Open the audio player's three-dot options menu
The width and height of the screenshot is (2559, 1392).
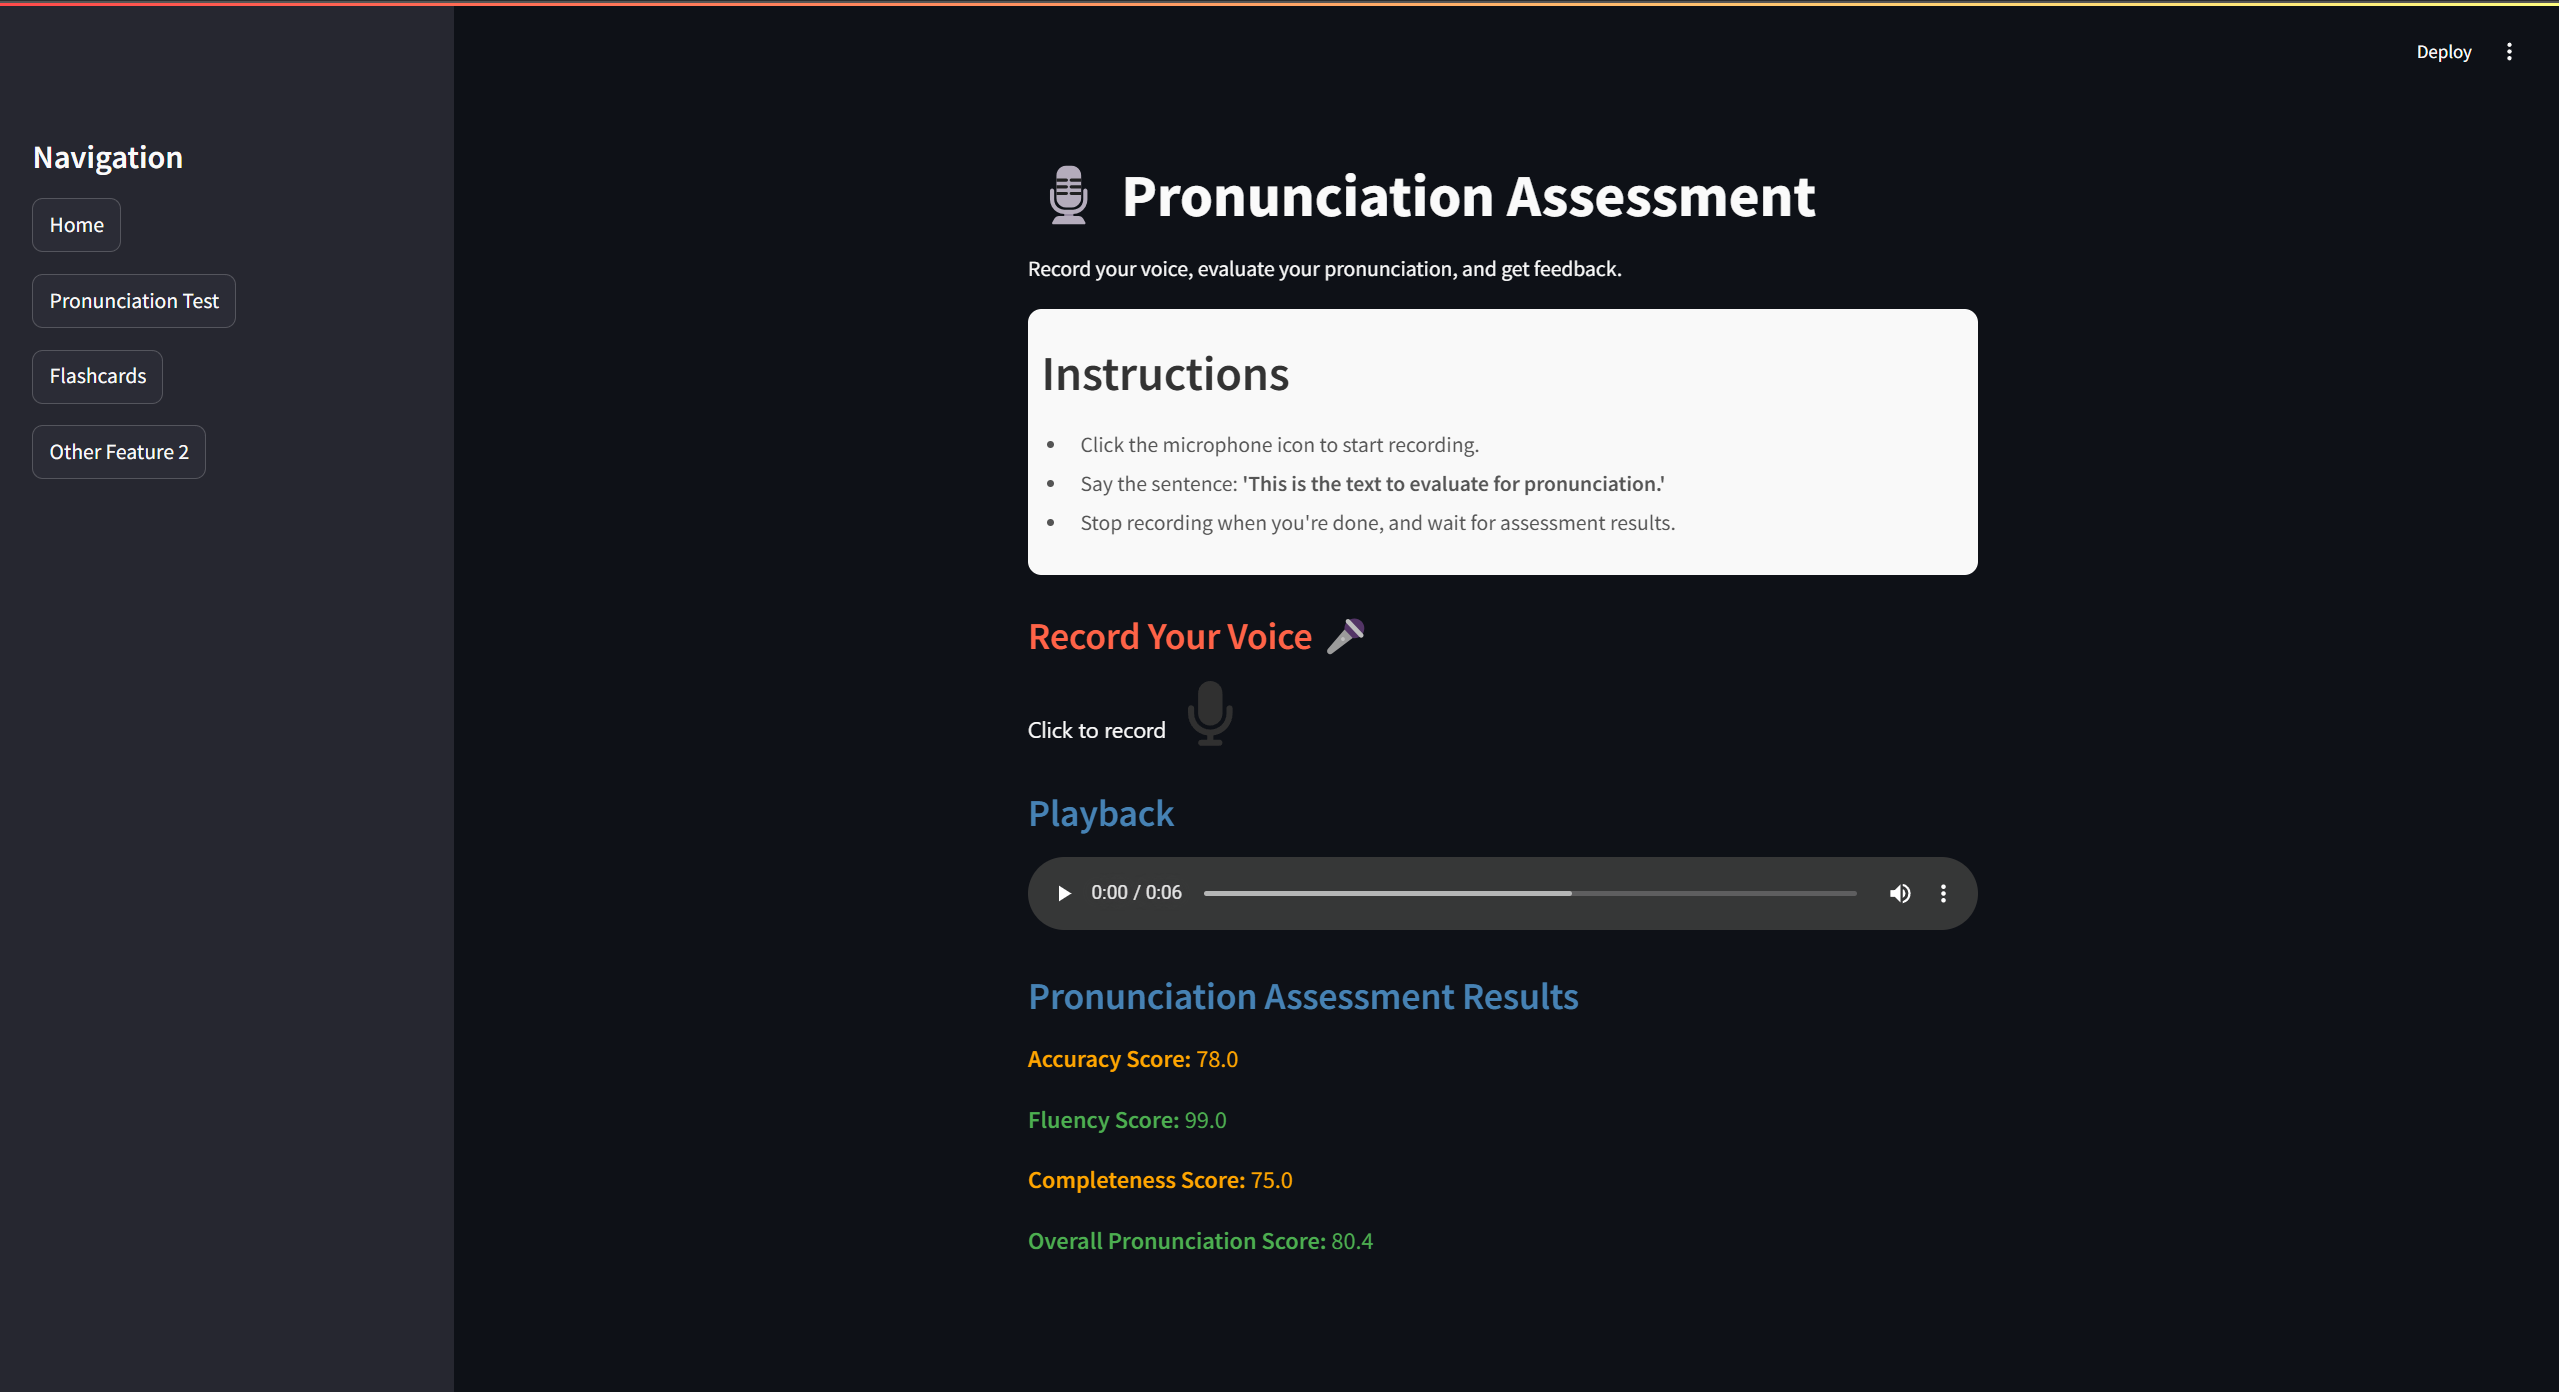click(x=1943, y=892)
